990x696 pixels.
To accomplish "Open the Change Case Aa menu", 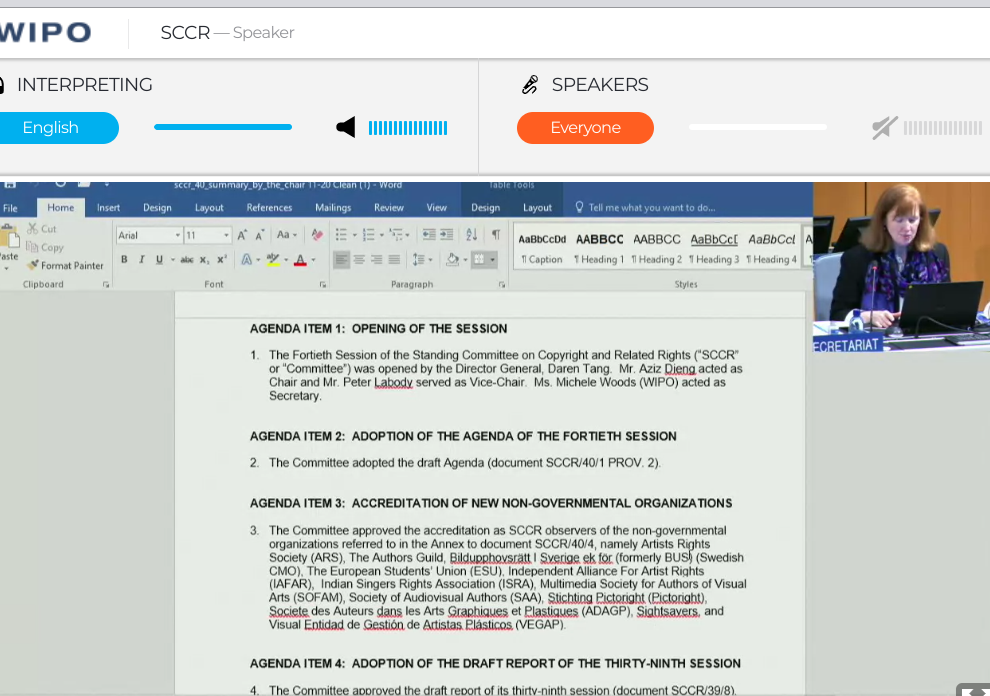I will (x=287, y=236).
